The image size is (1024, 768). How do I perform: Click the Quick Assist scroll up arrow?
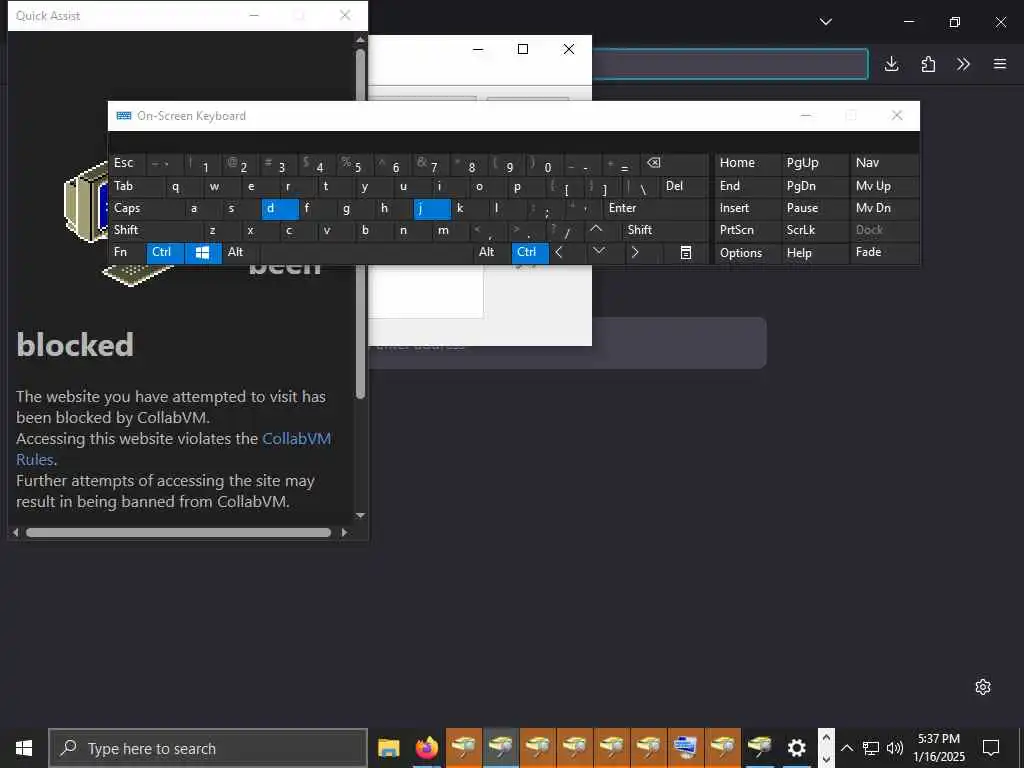360,40
